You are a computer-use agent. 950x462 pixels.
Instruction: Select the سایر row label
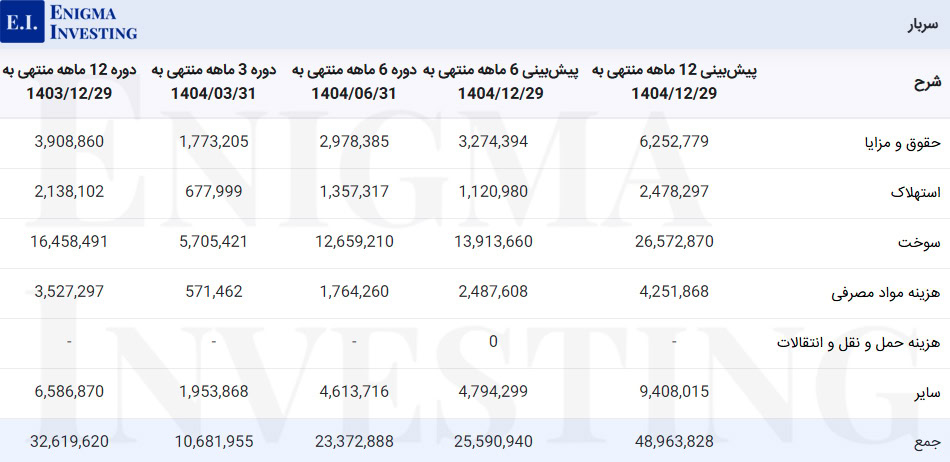[x=927, y=393]
